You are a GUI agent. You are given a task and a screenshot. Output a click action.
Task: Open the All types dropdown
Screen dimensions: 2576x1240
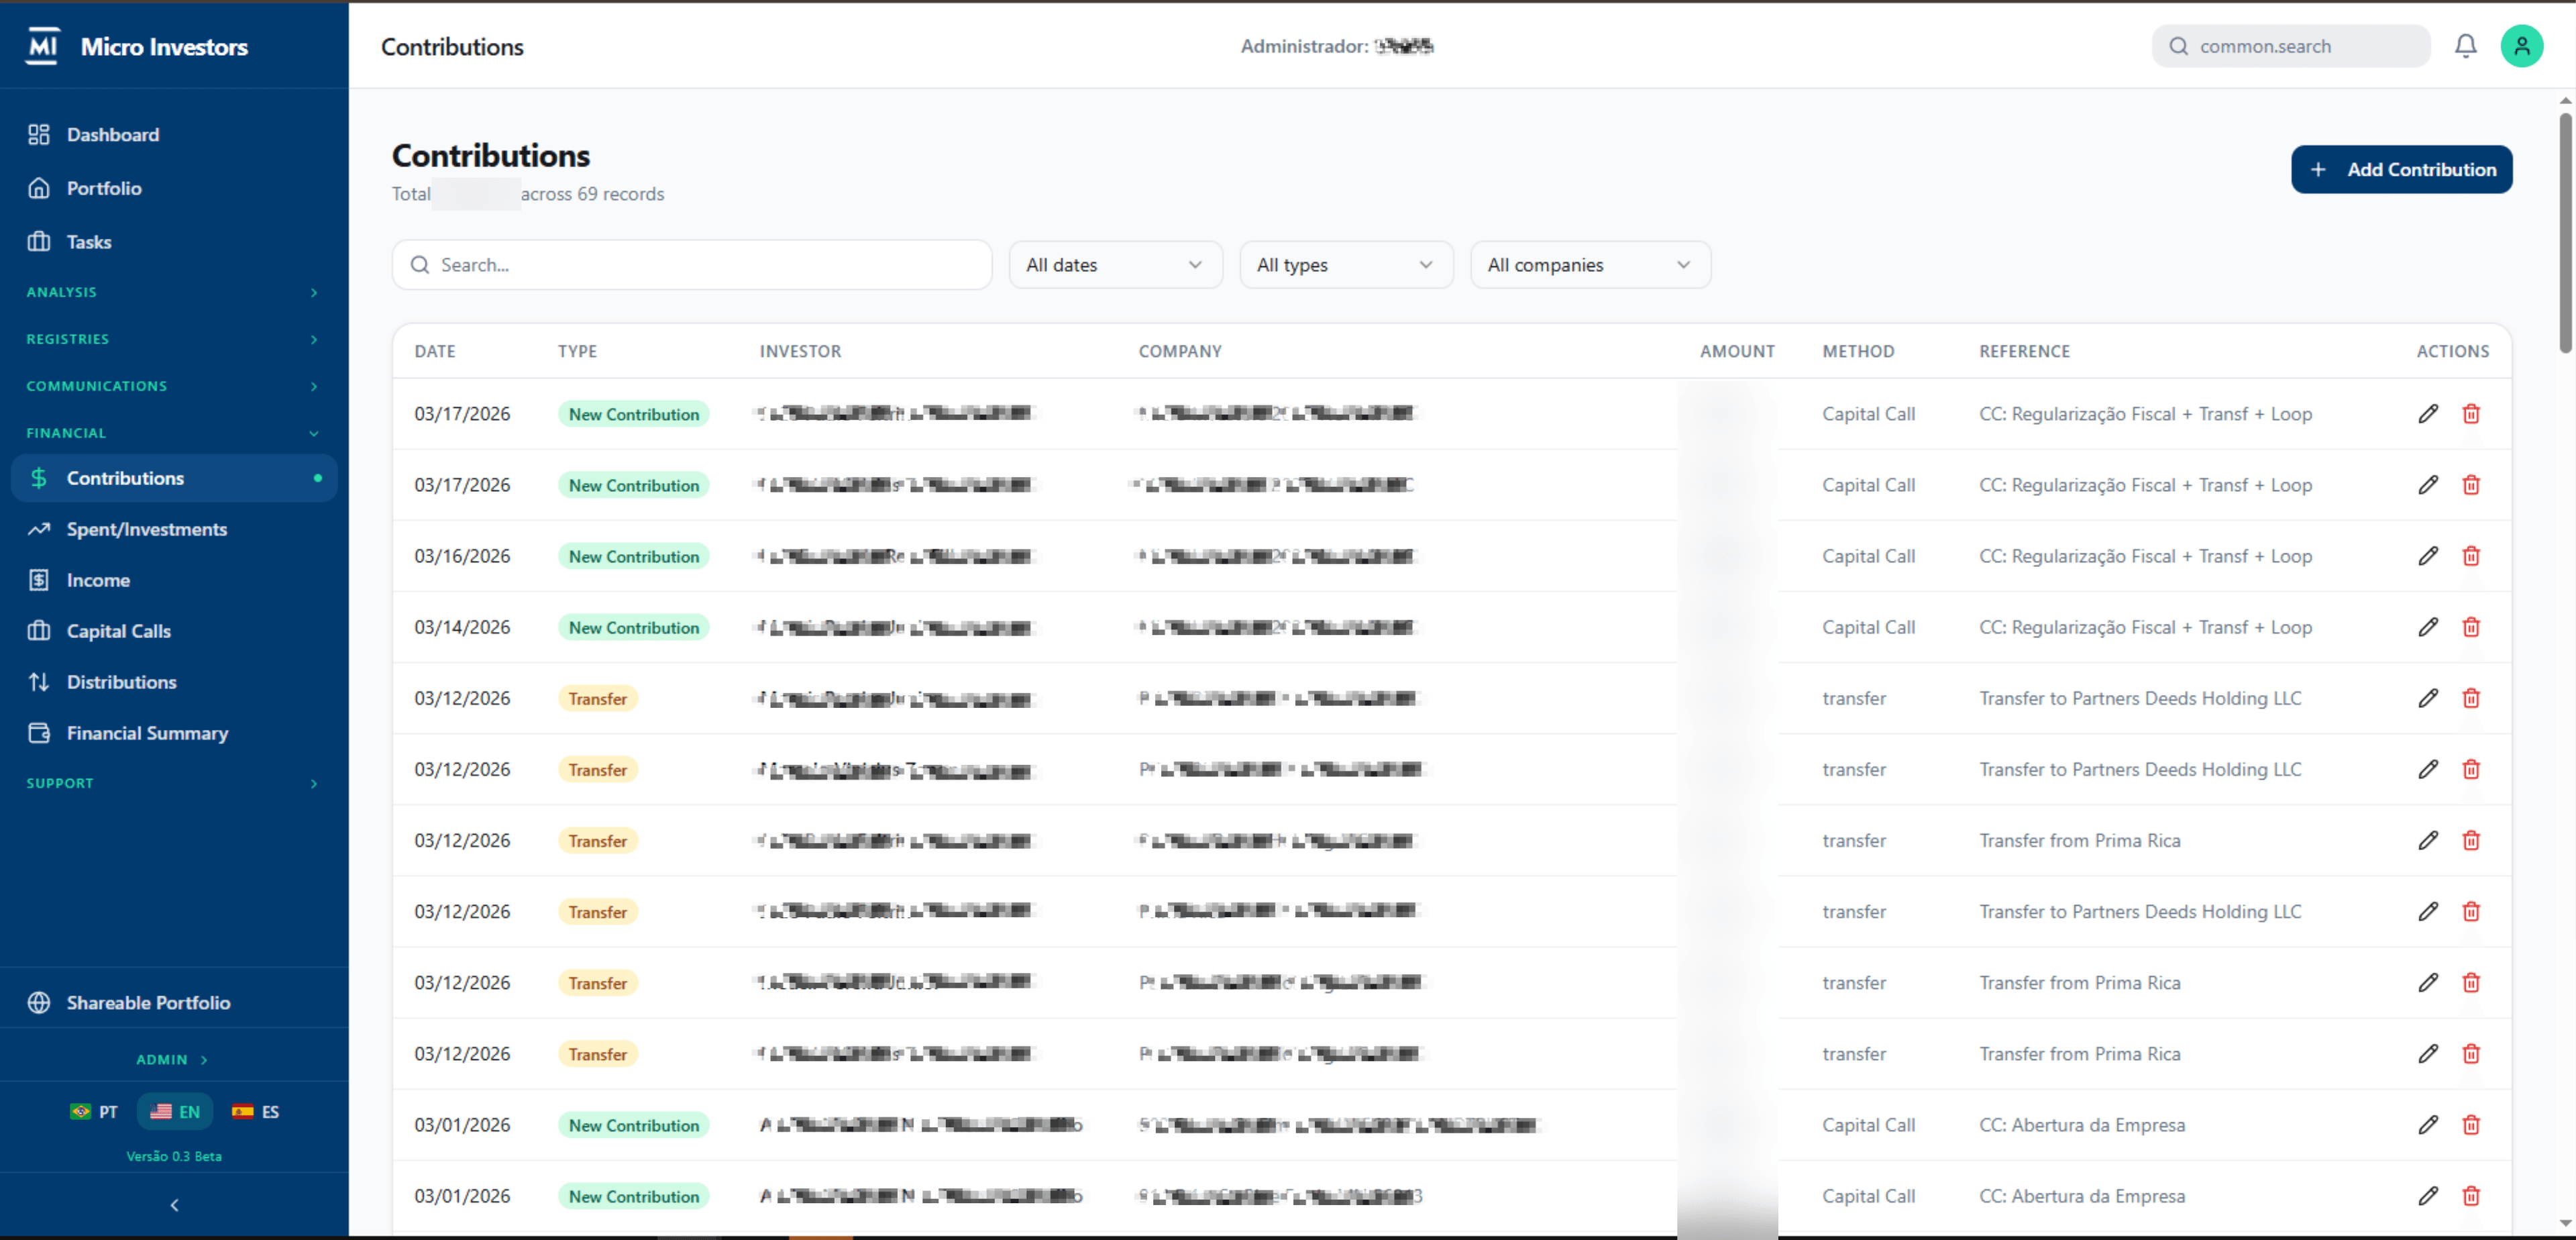(x=1346, y=265)
